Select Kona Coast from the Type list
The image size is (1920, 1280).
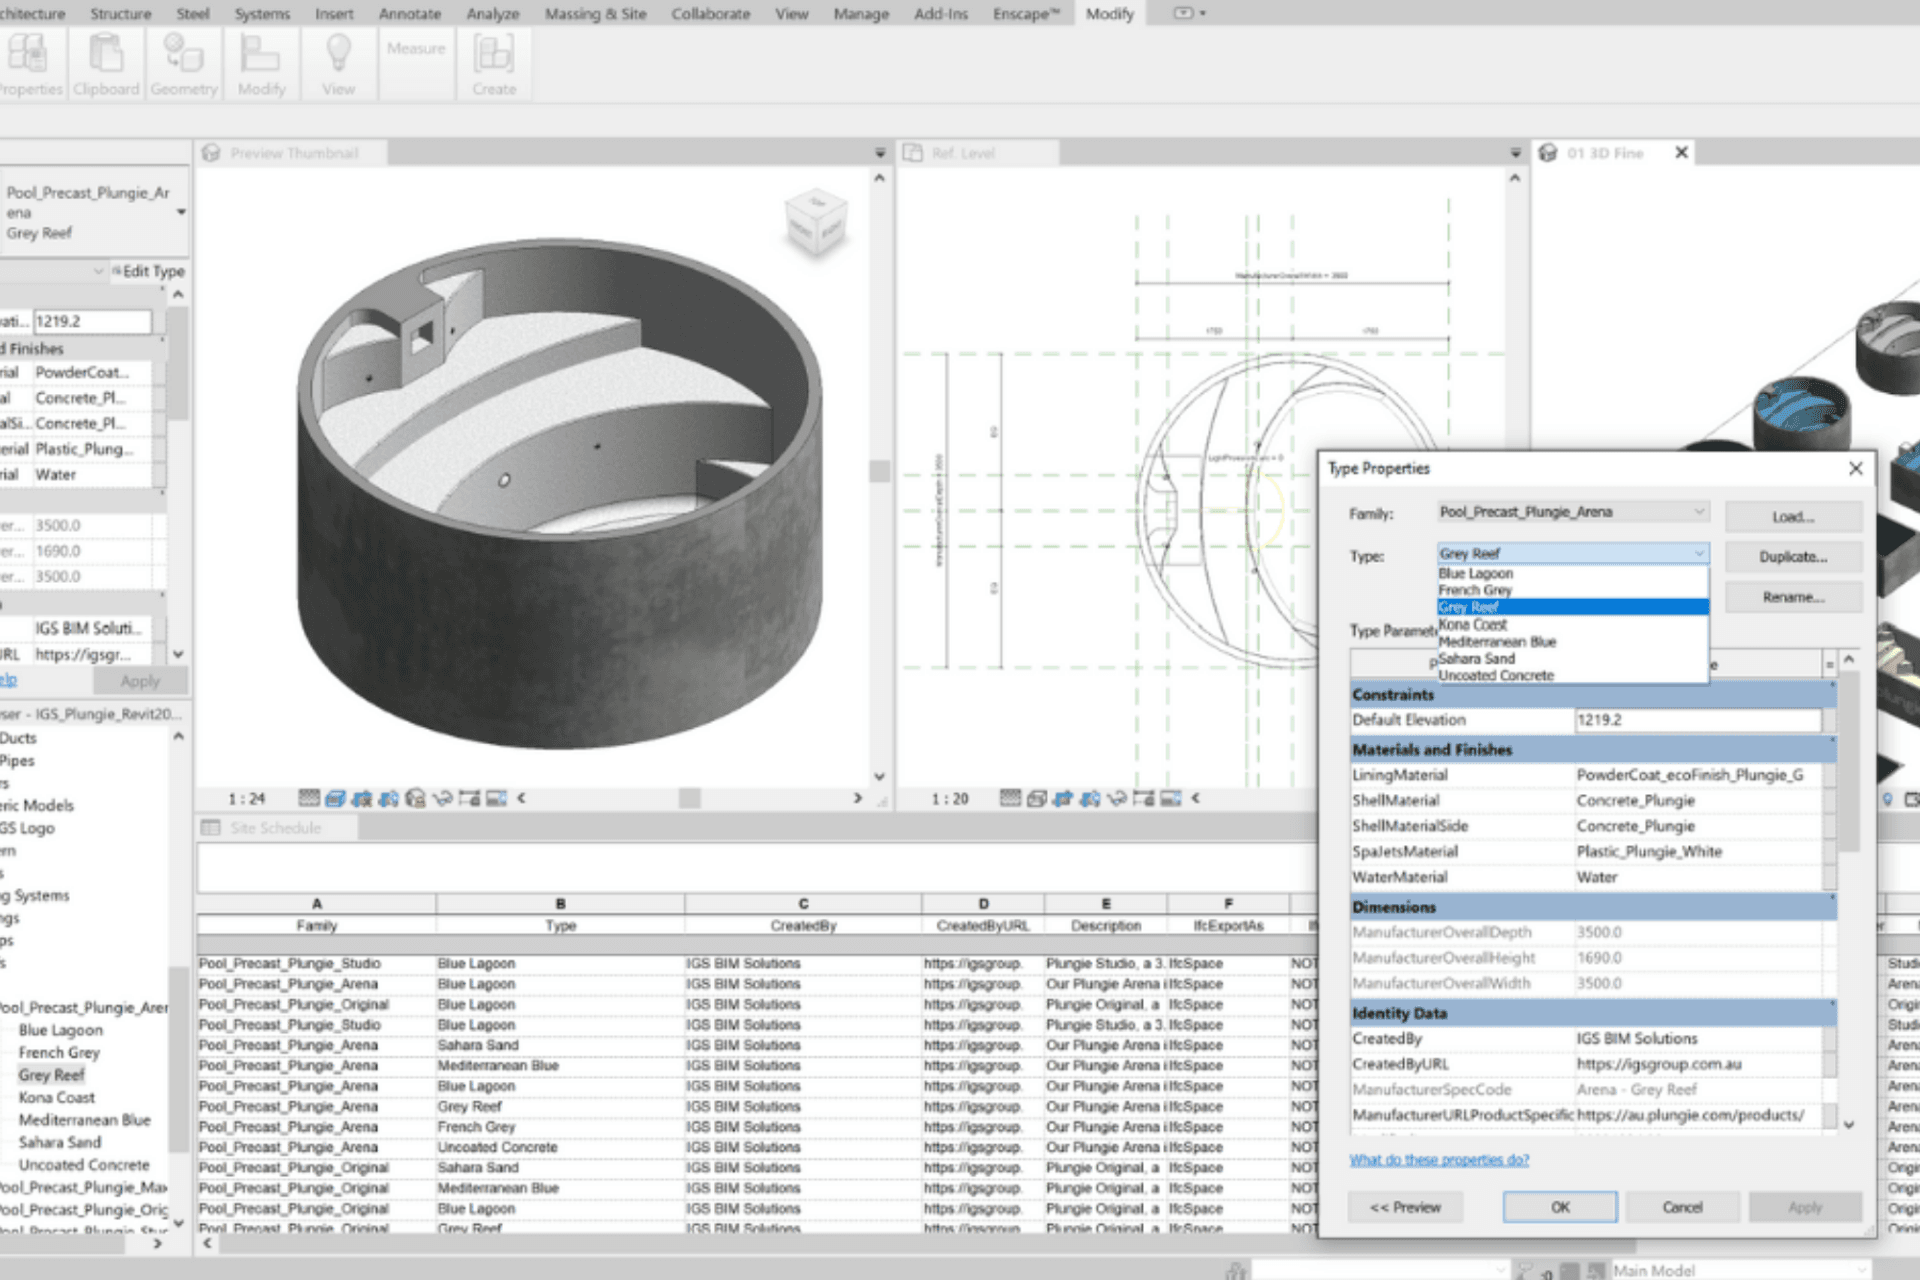click(1472, 624)
